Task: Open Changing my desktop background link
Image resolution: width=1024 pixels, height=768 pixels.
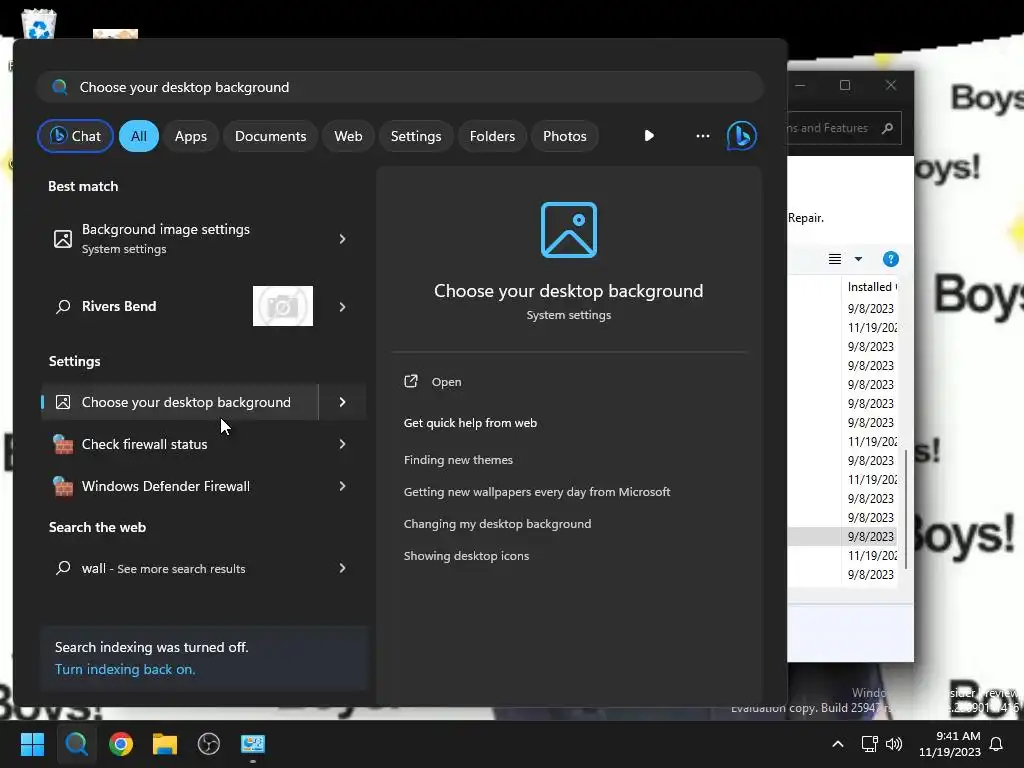Action: pyautogui.click(x=497, y=524)
